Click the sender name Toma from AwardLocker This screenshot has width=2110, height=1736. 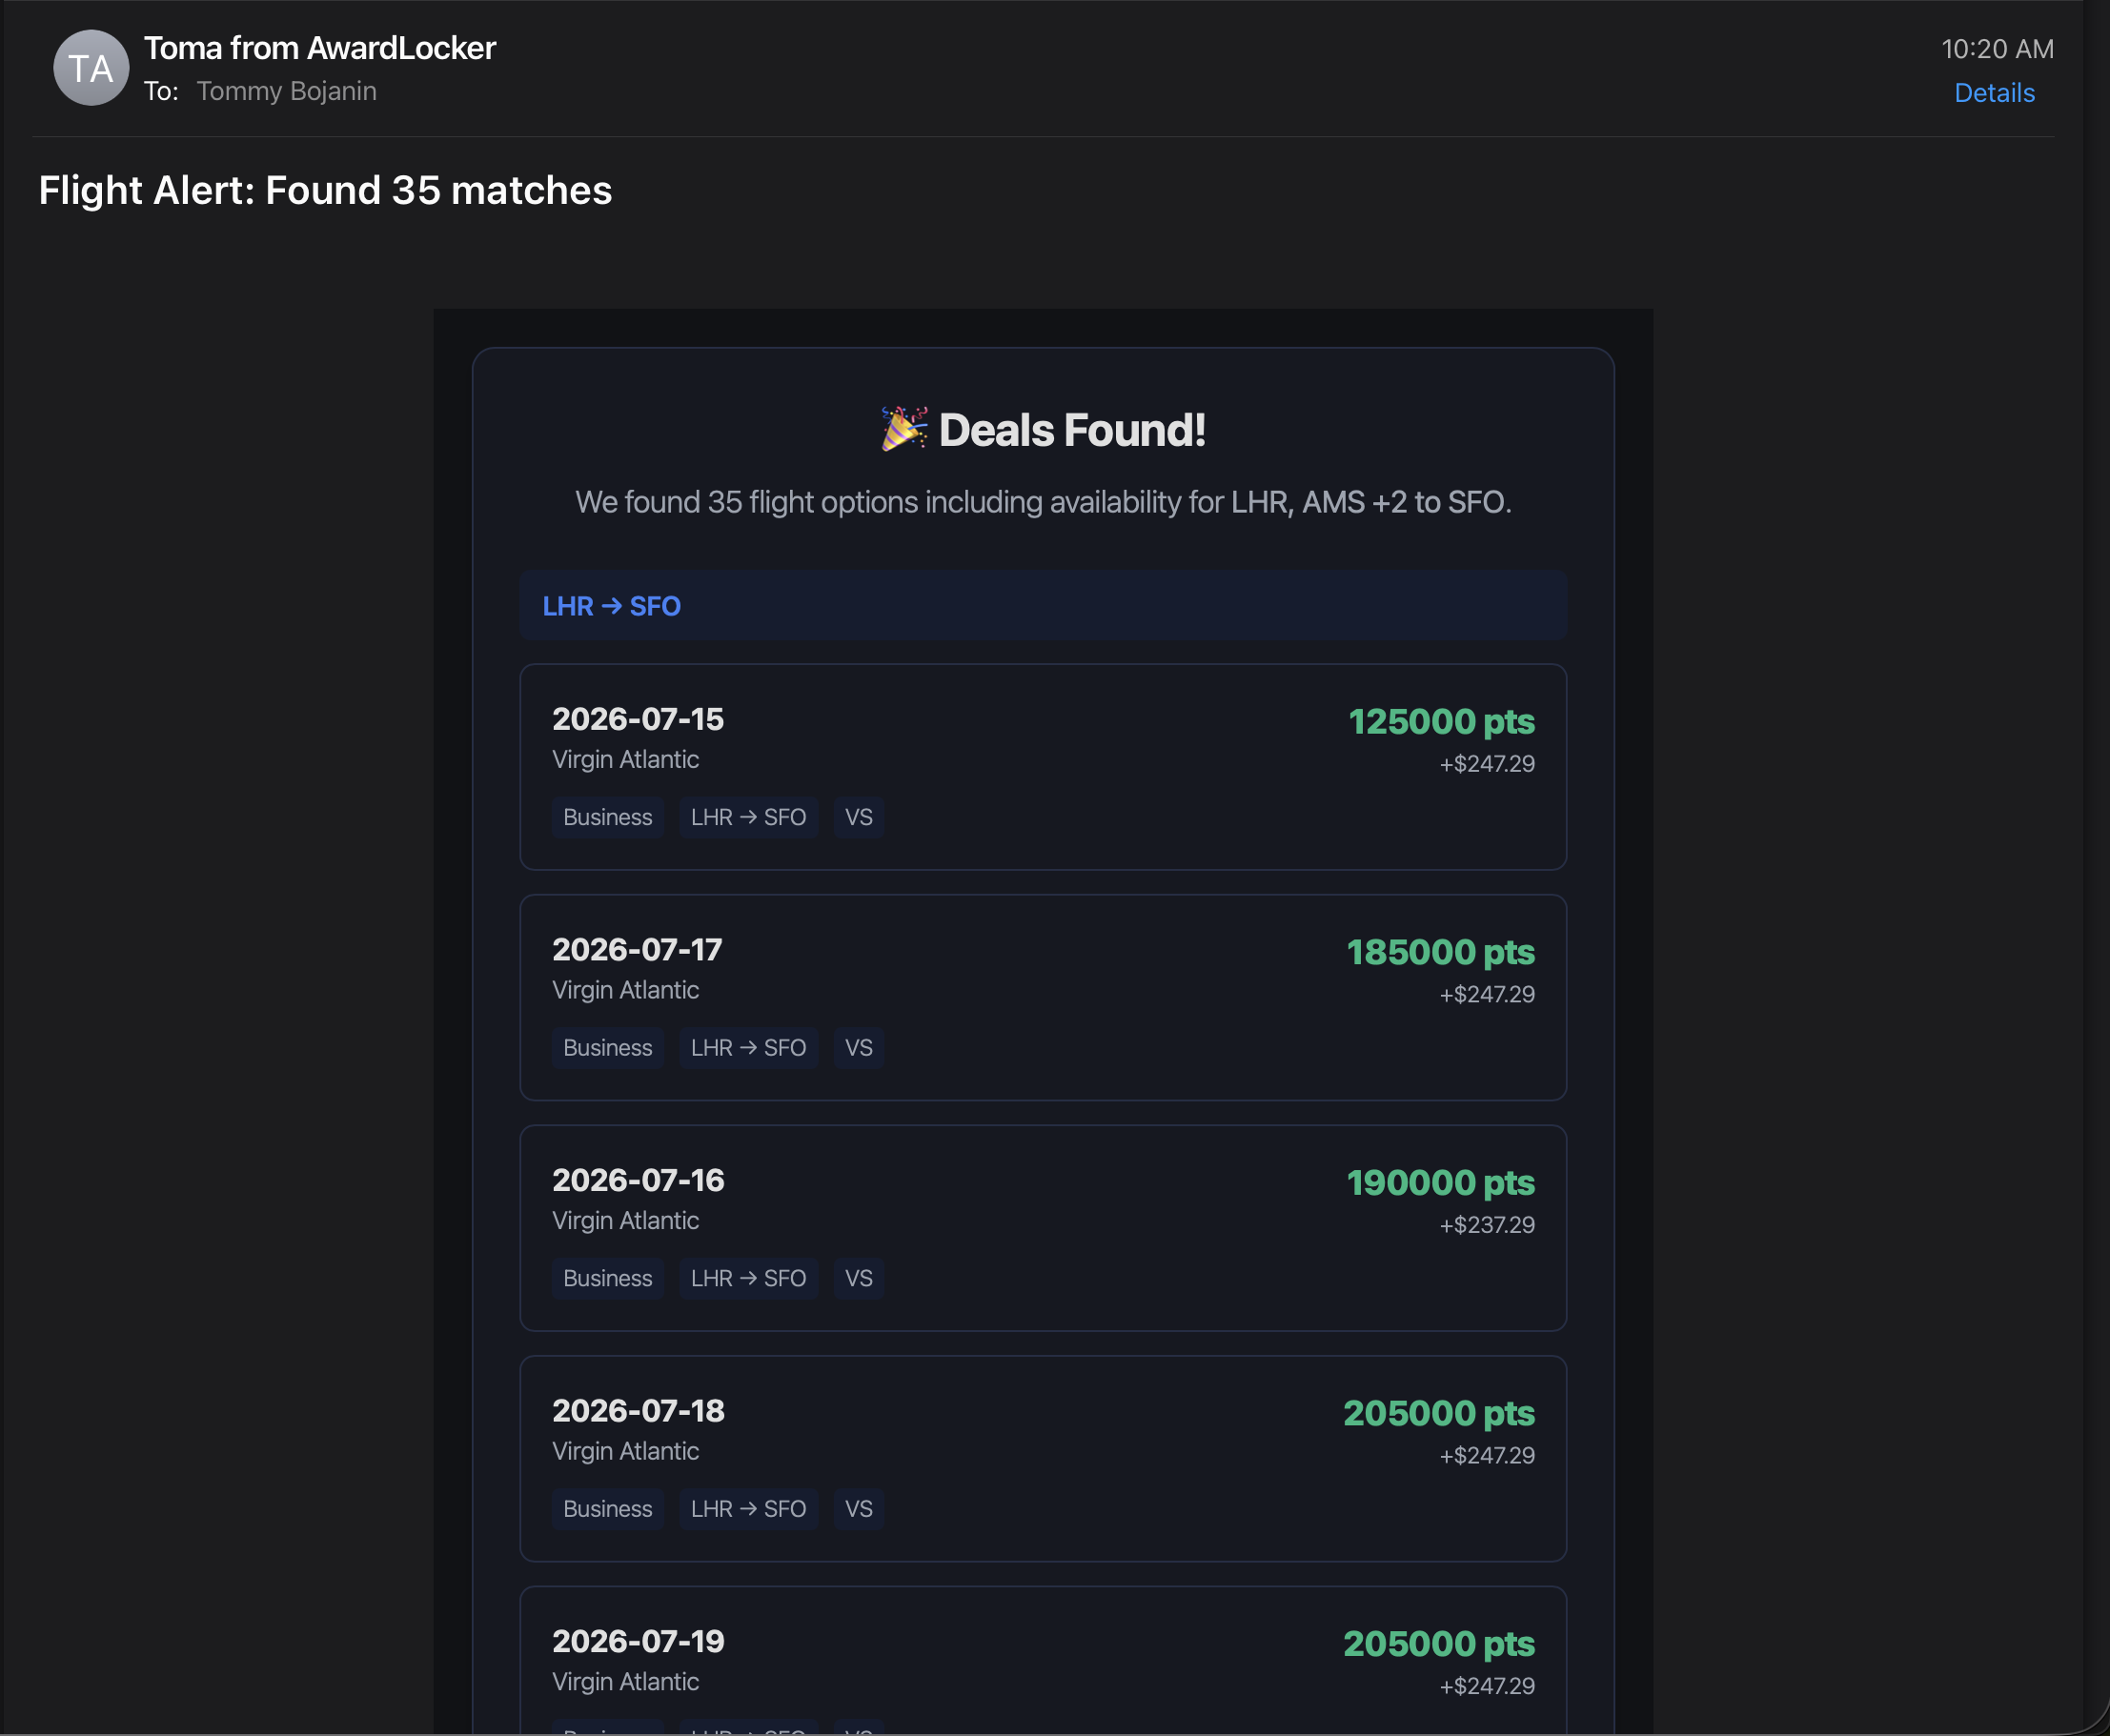coord(321,47)
